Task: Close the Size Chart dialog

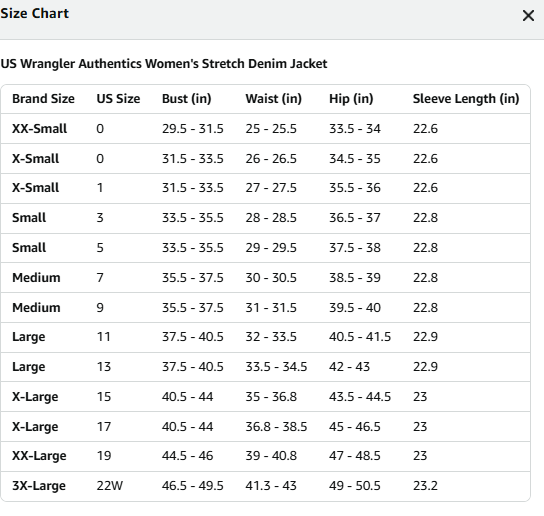Action: 528,16
